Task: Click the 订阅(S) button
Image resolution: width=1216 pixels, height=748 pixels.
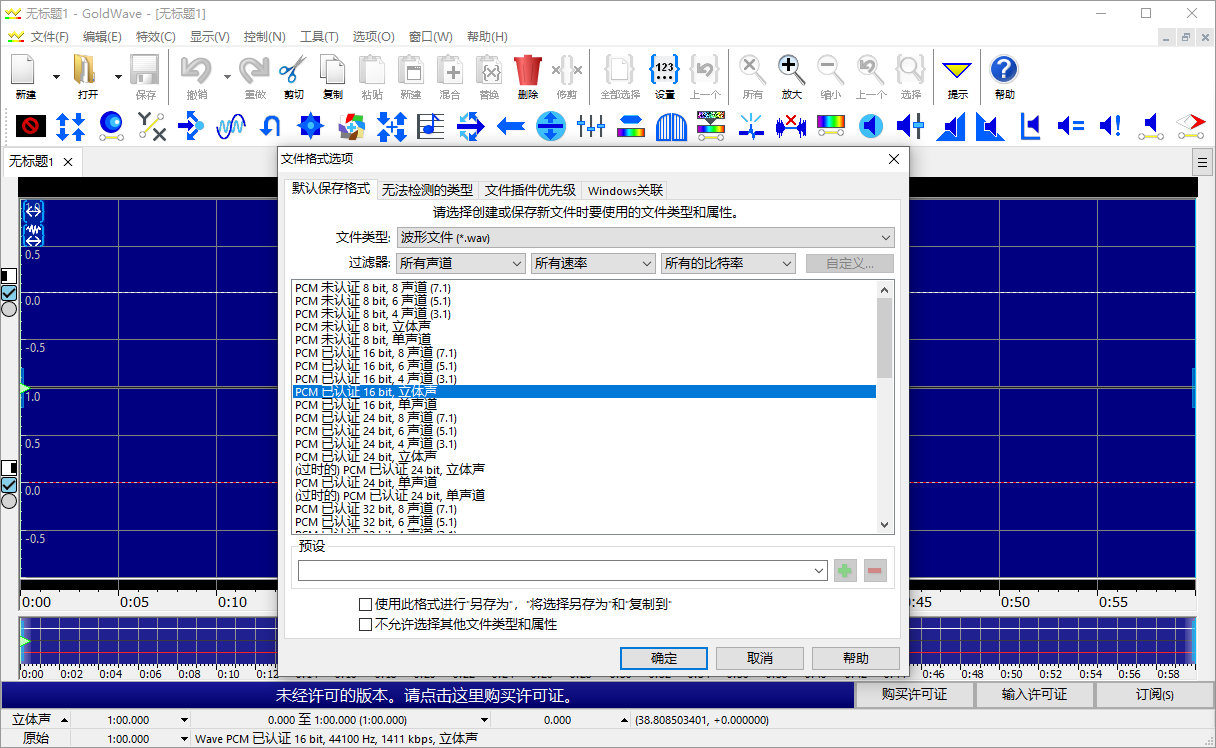Action: coord(1155,694)
